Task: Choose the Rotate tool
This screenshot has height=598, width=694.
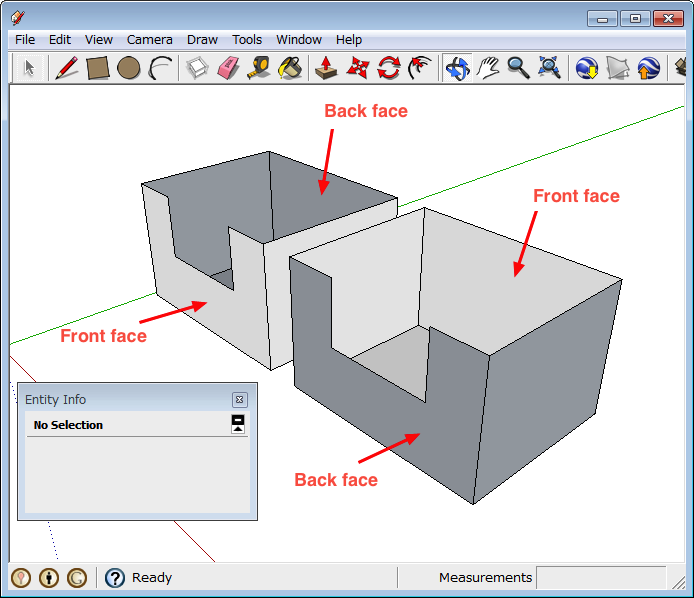Action: 389,68
